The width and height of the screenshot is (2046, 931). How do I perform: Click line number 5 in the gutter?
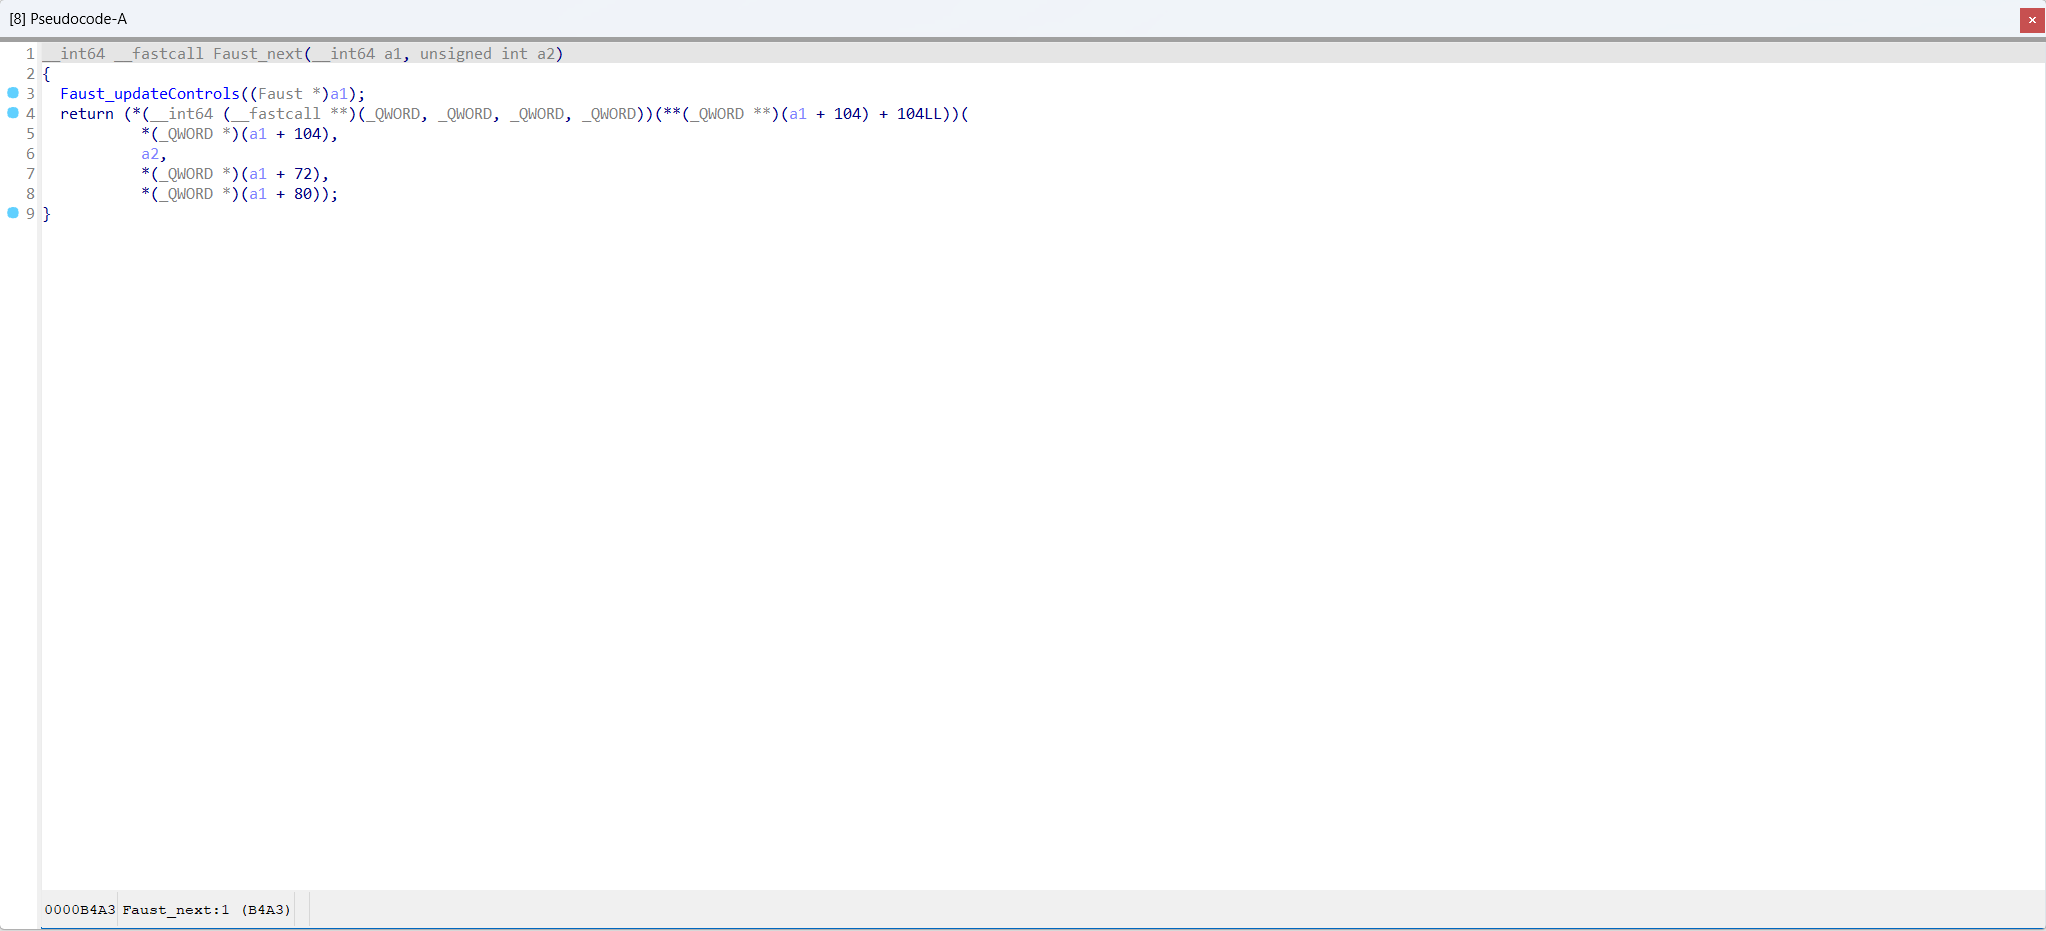click(x=30, y=134)
